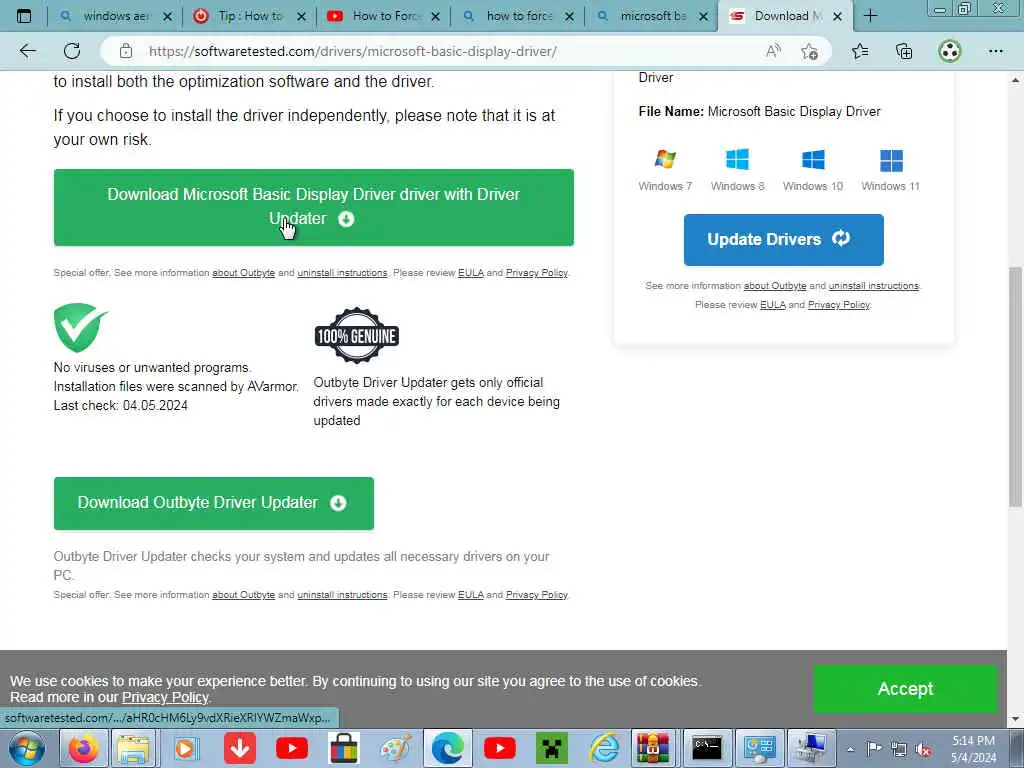Screen dimensions: 1024x768
Task: Open the taskbar clock showing 5:14 PM
Action: (x=973, y=749)
